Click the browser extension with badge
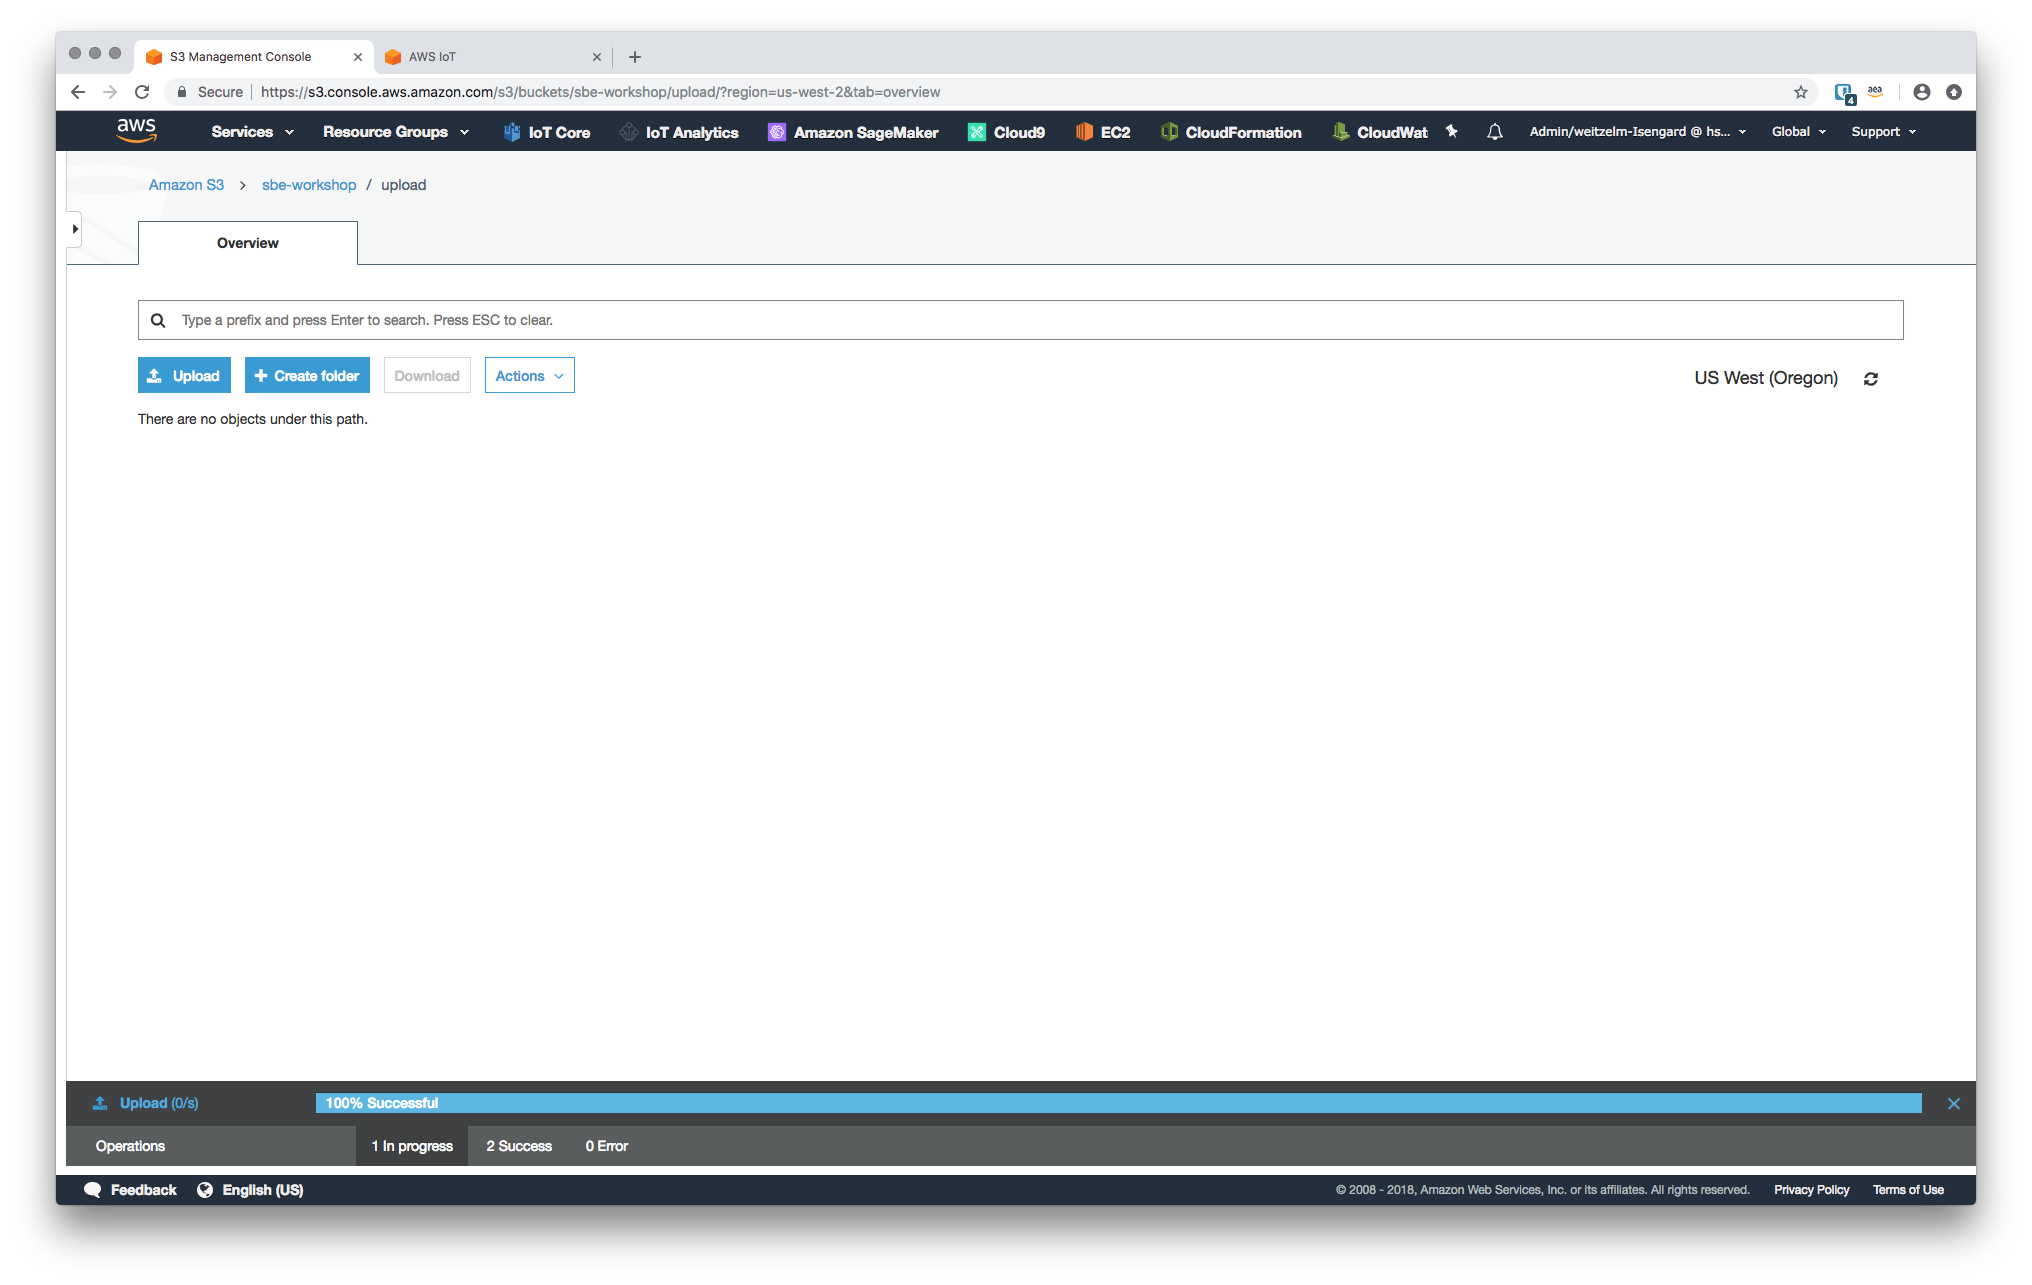Image resolution: width=2032 pixels, height=1285 pixels. point(1845,93)
